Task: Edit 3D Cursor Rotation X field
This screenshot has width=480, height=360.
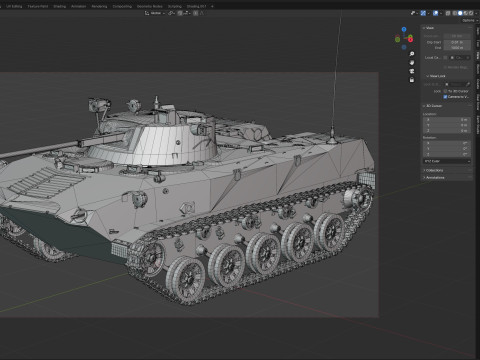Action: 447,143
